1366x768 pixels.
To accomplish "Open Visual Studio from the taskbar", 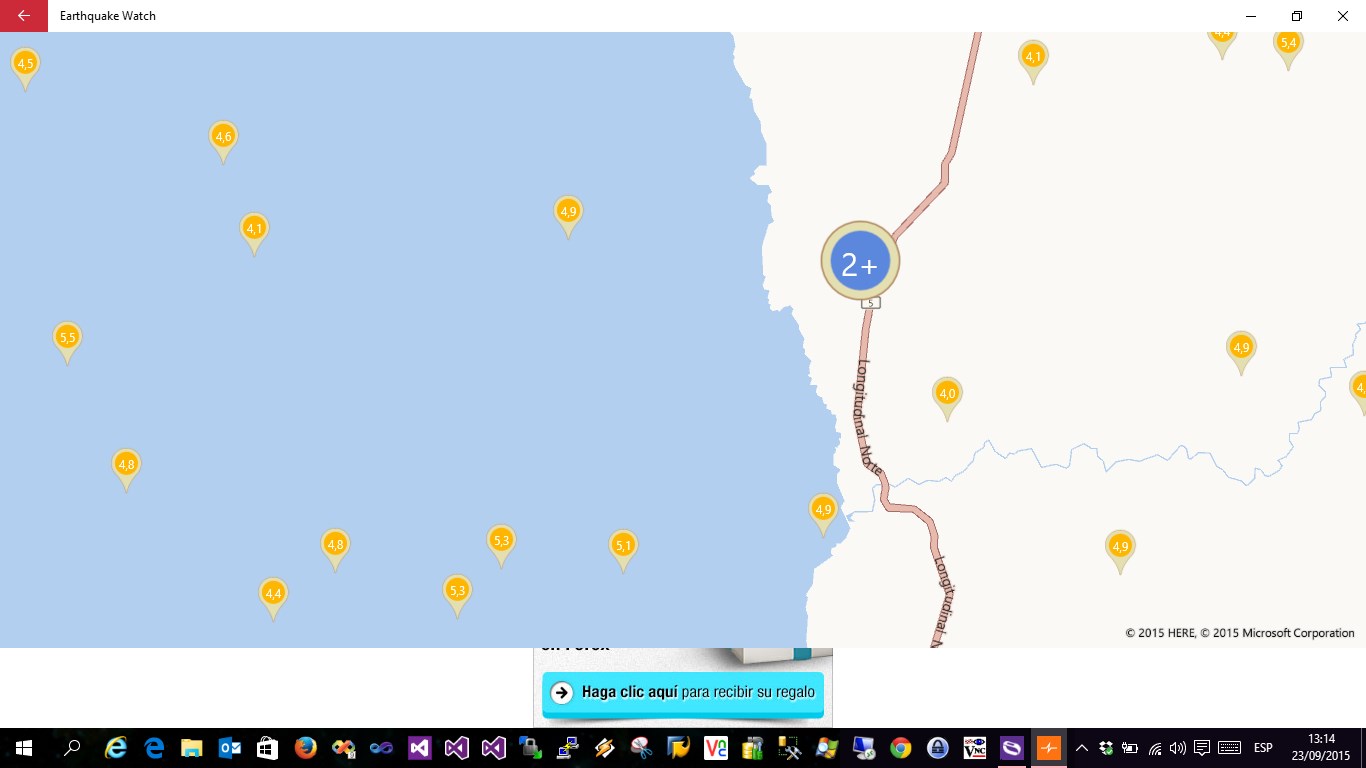I will click(x=420, y=748).
